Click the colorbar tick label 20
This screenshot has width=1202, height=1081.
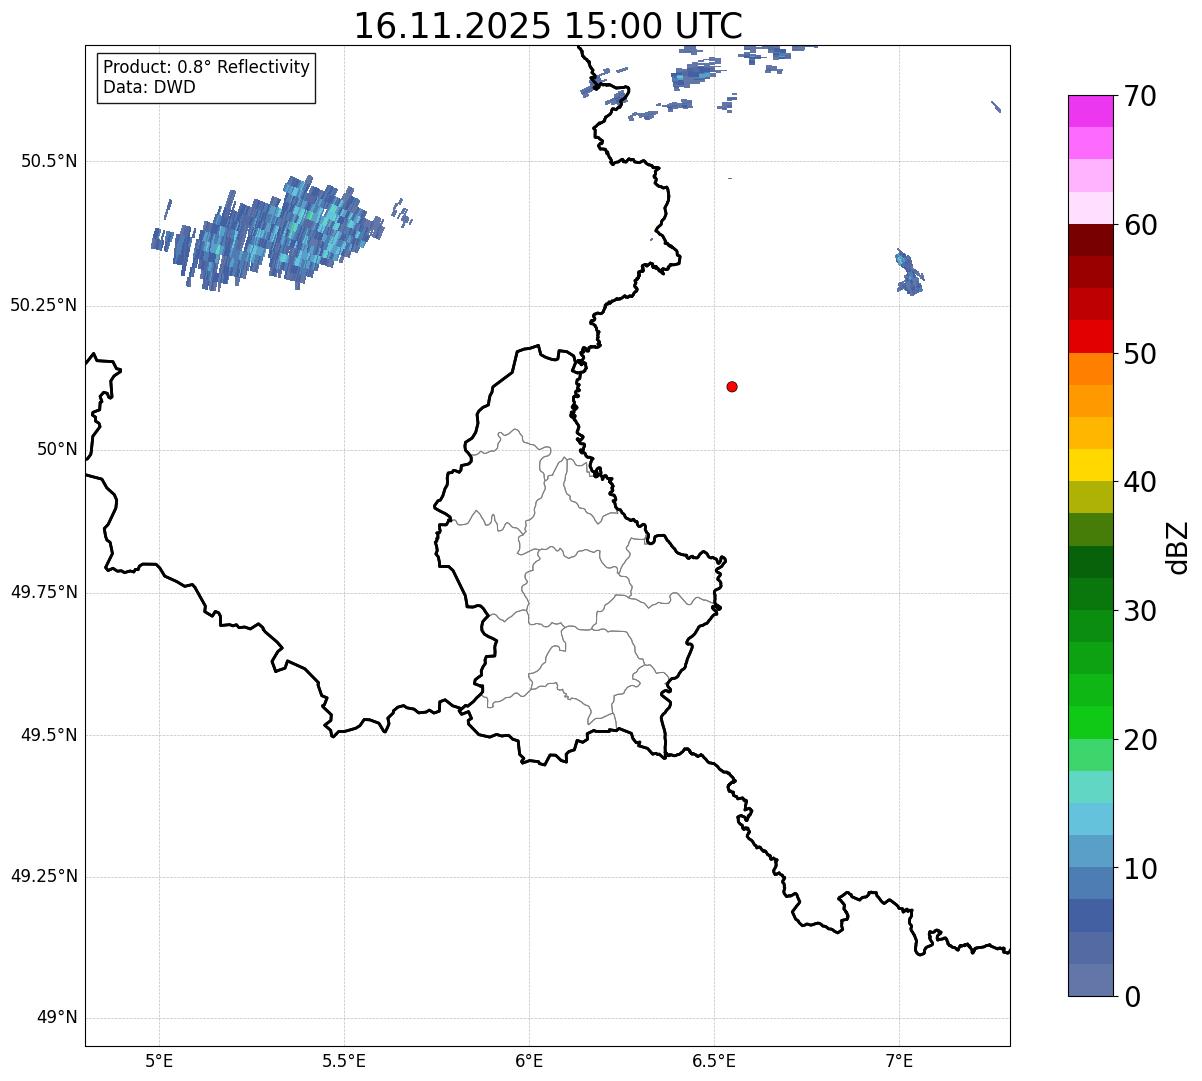coord(1140,740)
